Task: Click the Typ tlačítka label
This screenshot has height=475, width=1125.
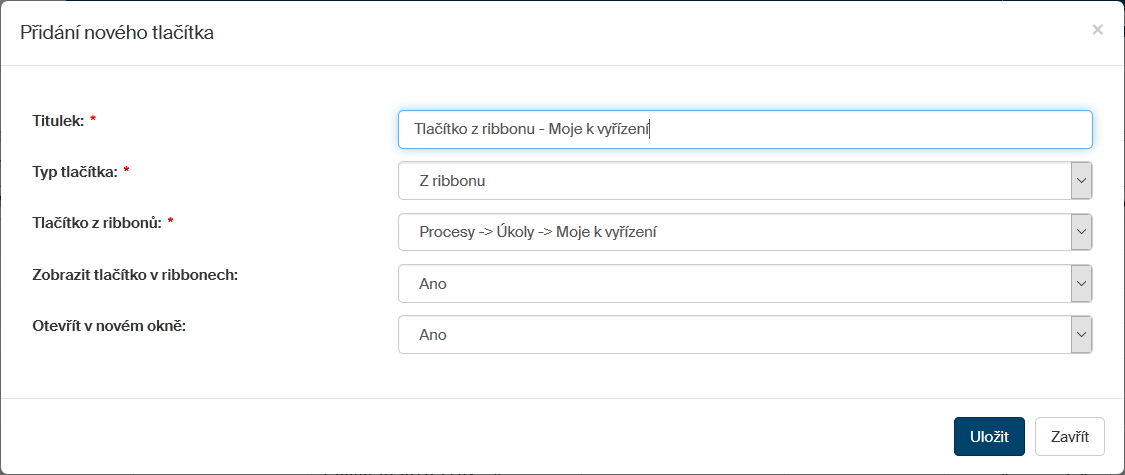Action: point(75,171)
